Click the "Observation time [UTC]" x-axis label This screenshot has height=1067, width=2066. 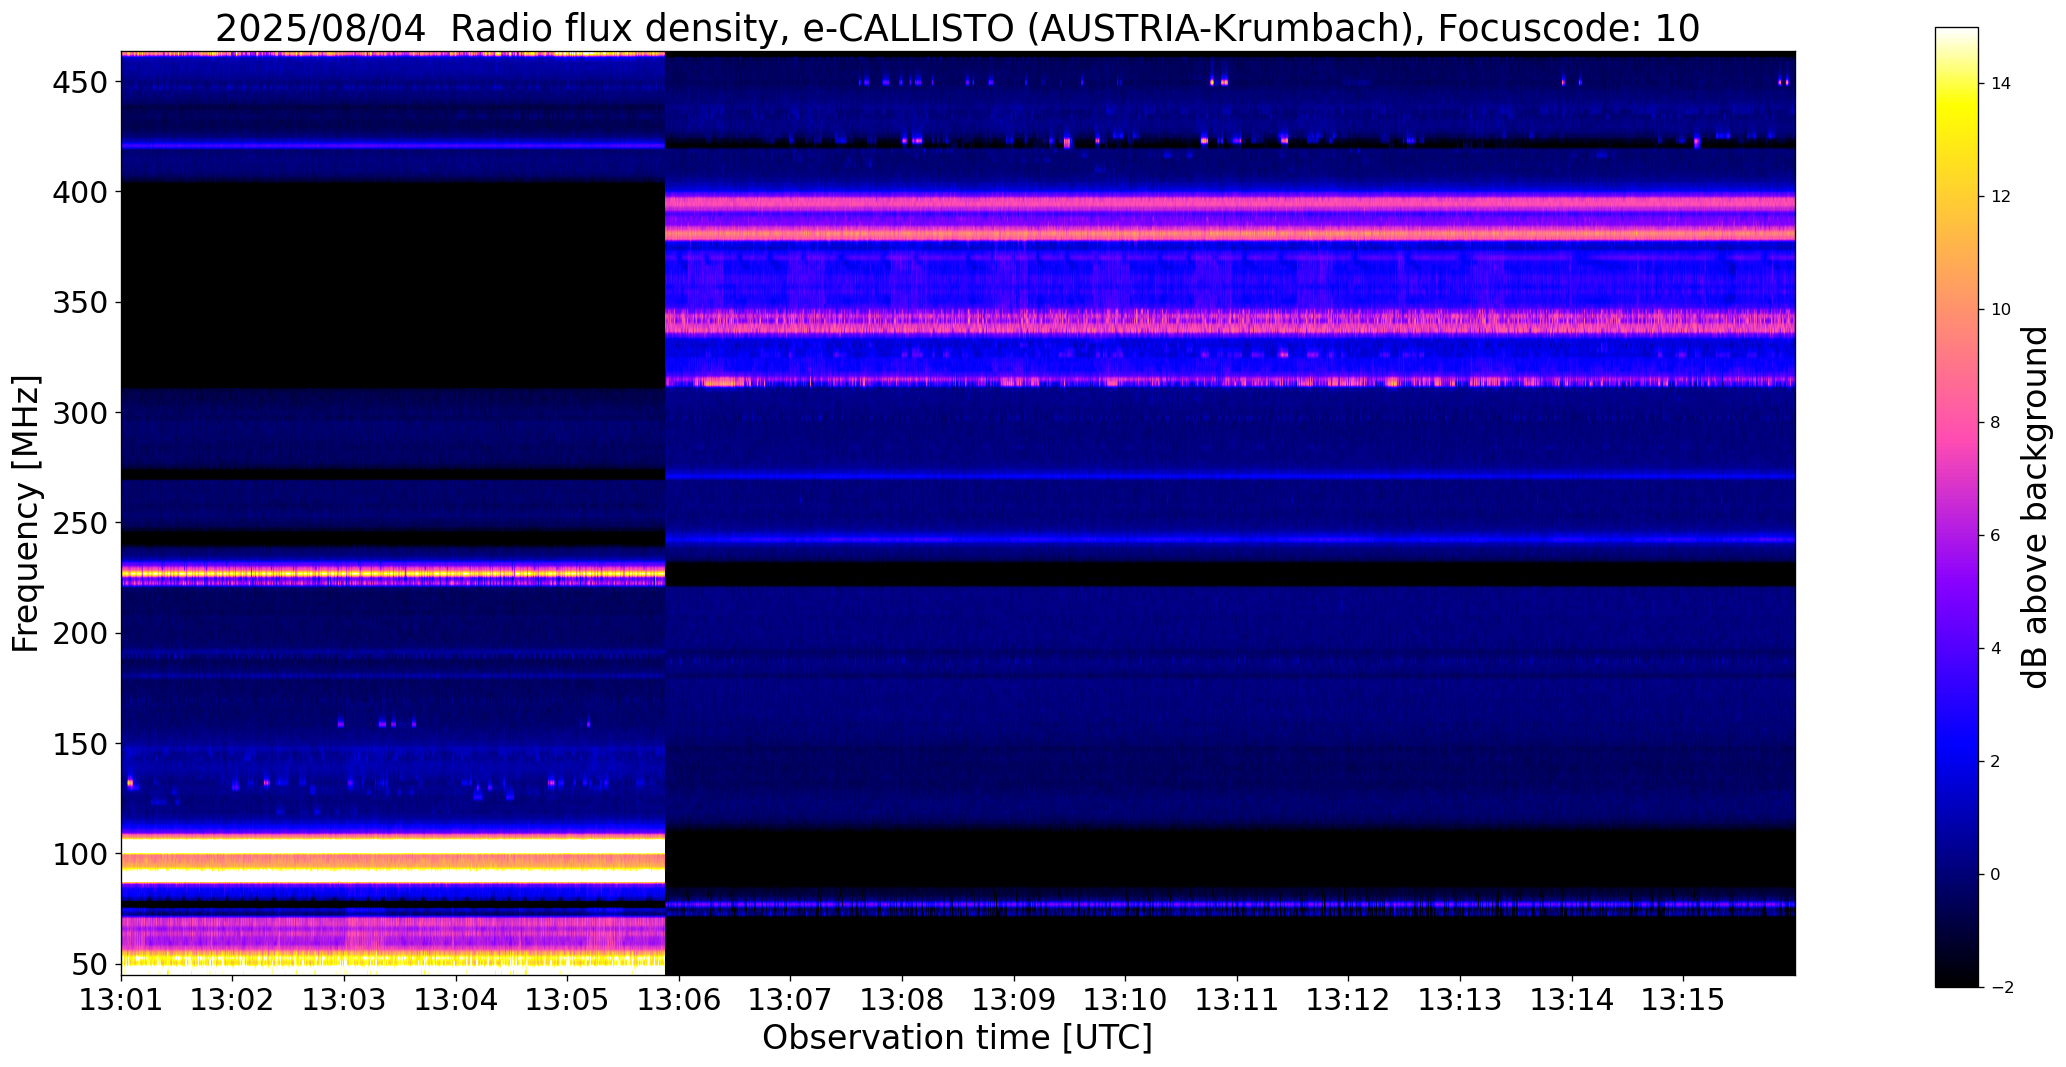957,1037
